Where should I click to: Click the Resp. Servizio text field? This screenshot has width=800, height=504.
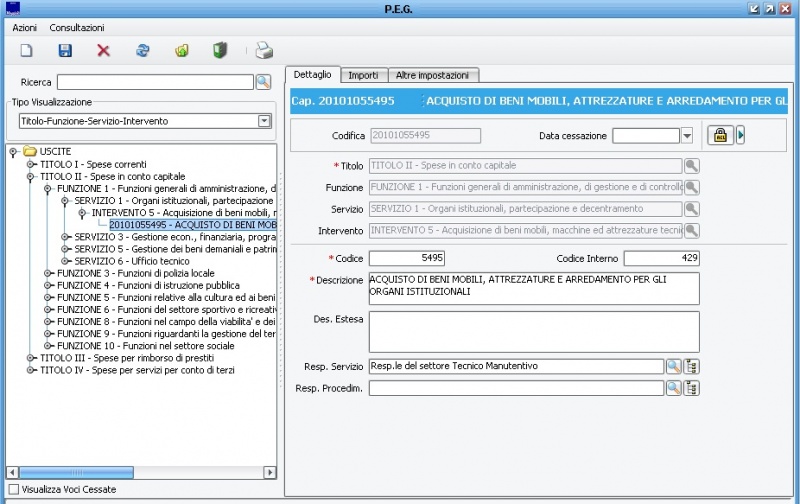point(516,366)
